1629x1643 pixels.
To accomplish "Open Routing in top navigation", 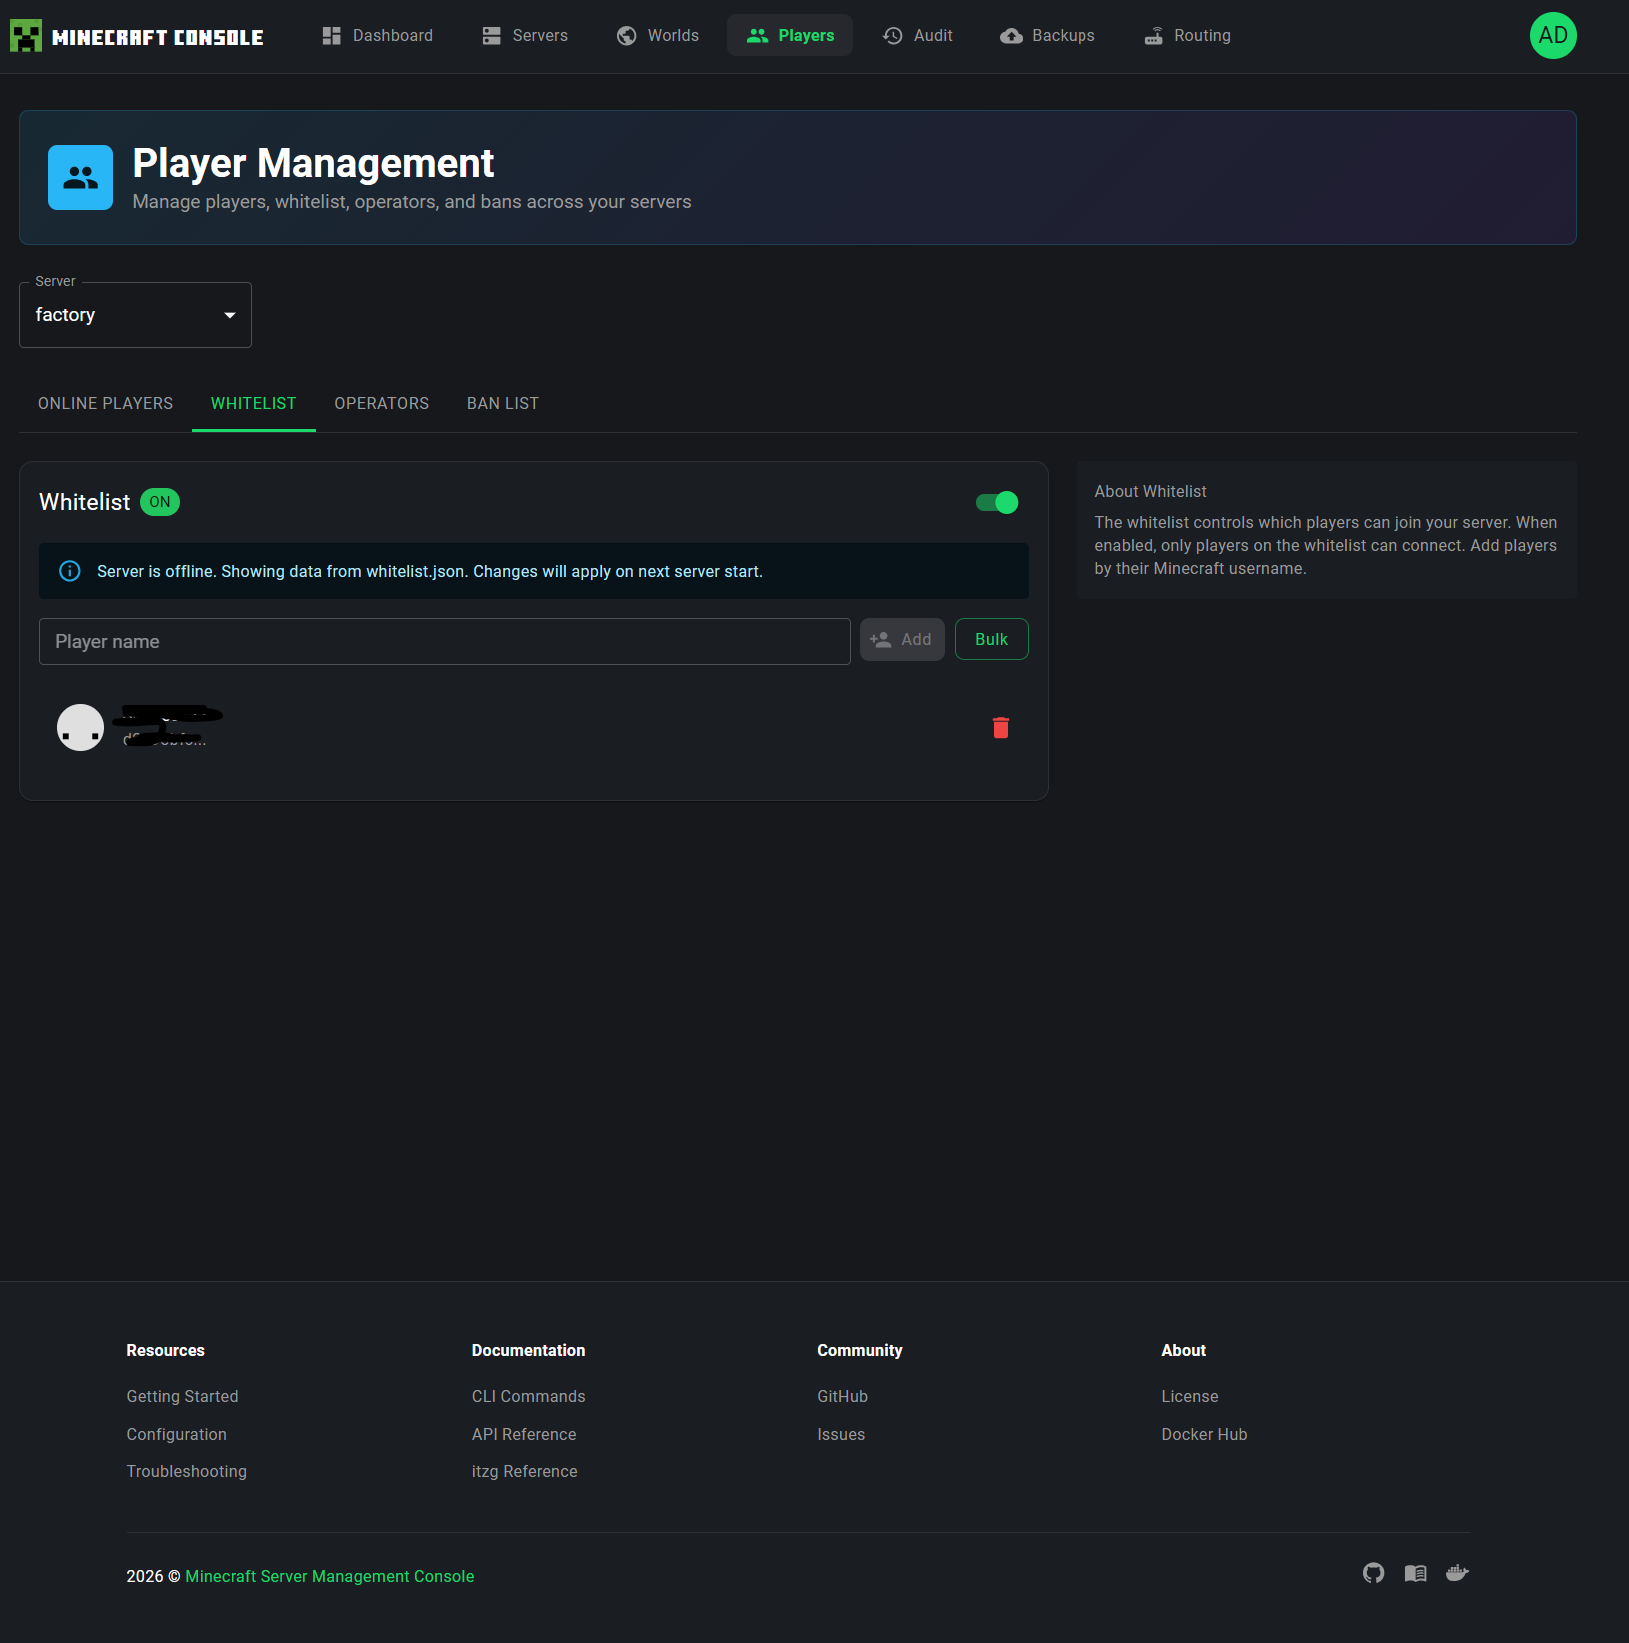I will pyautogui.click(x=1187, y=36).
